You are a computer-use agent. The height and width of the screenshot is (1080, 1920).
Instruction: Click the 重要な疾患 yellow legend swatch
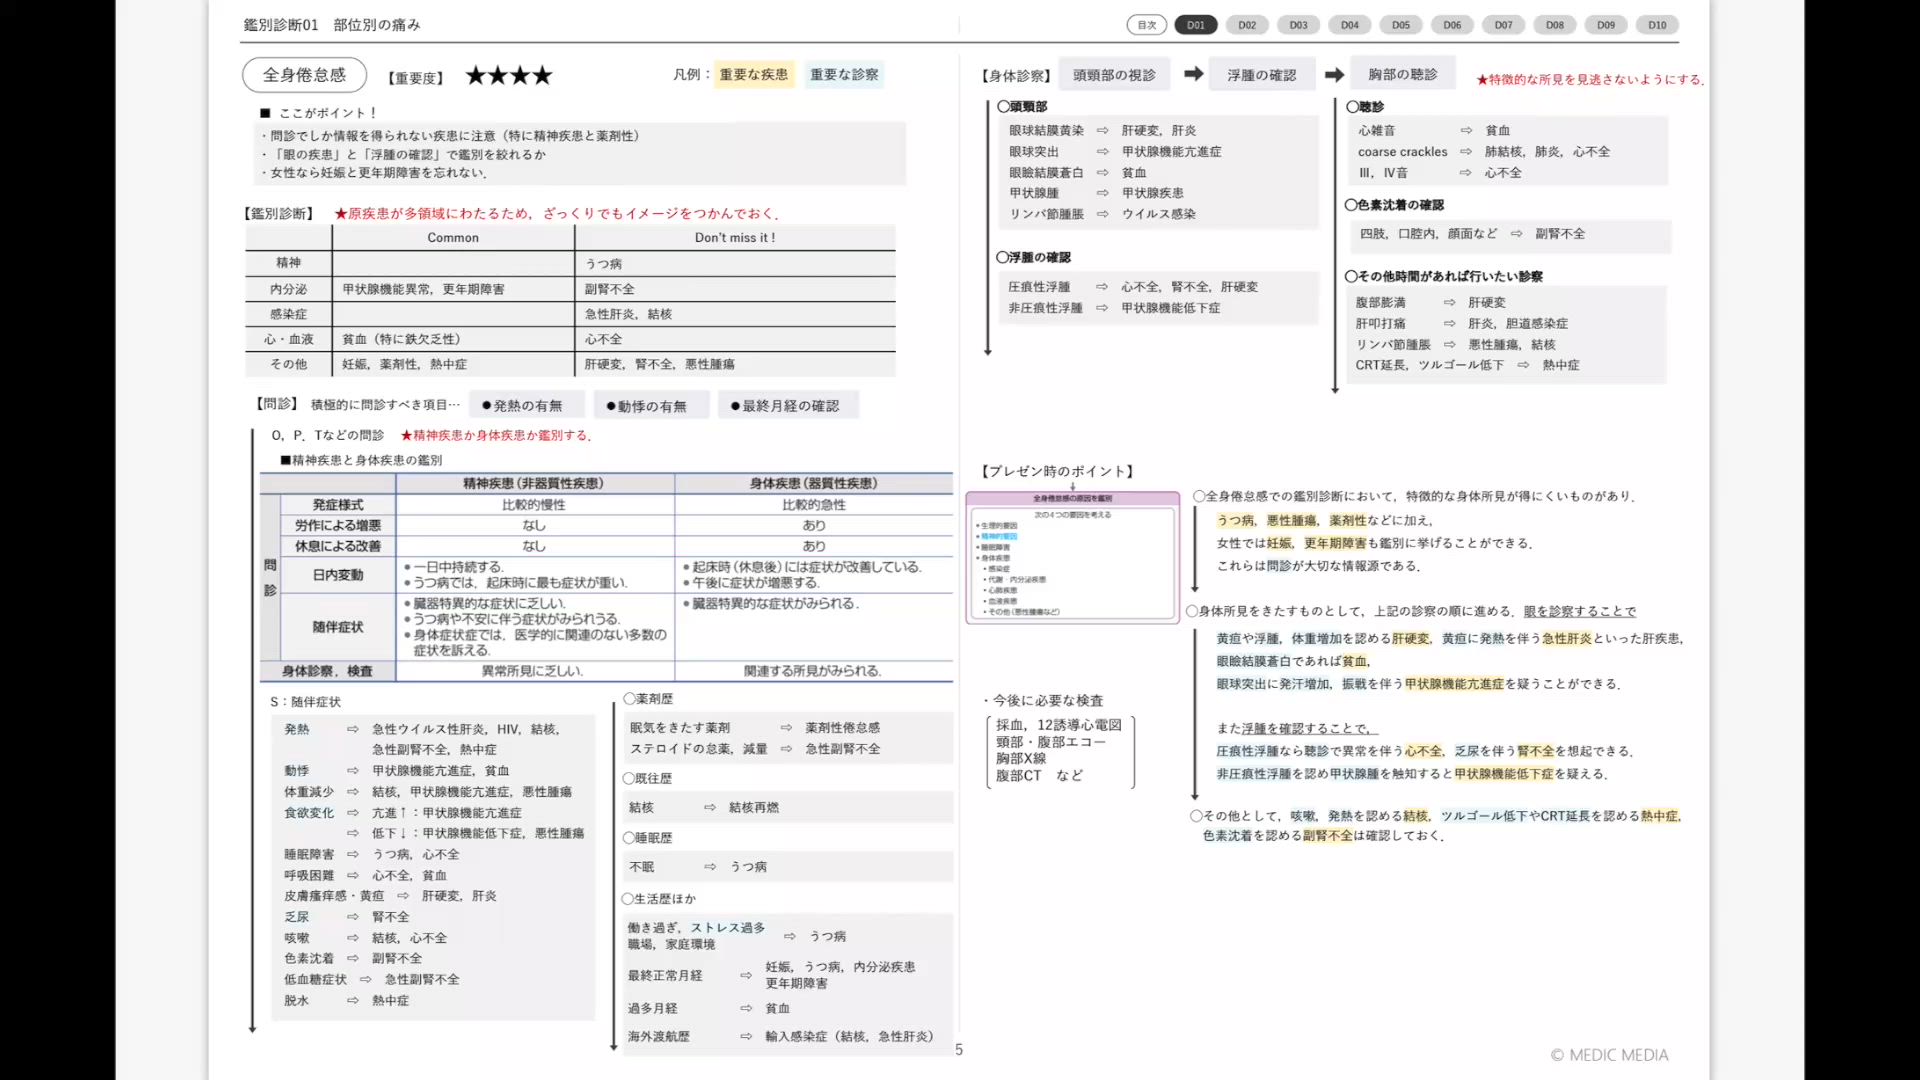point(753,74)
